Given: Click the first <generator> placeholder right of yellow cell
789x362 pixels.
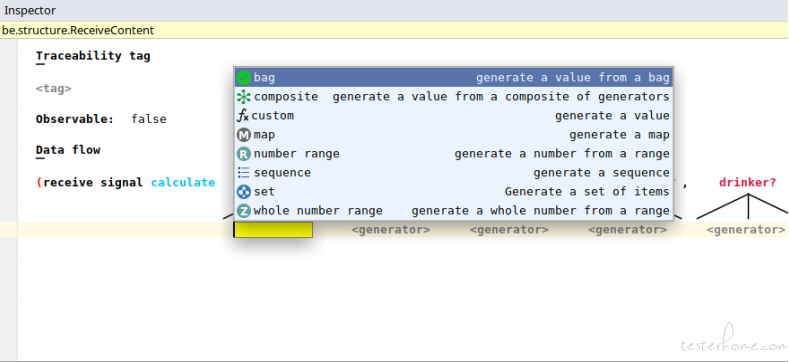Looking at the screenshot, I should point(390,230).
